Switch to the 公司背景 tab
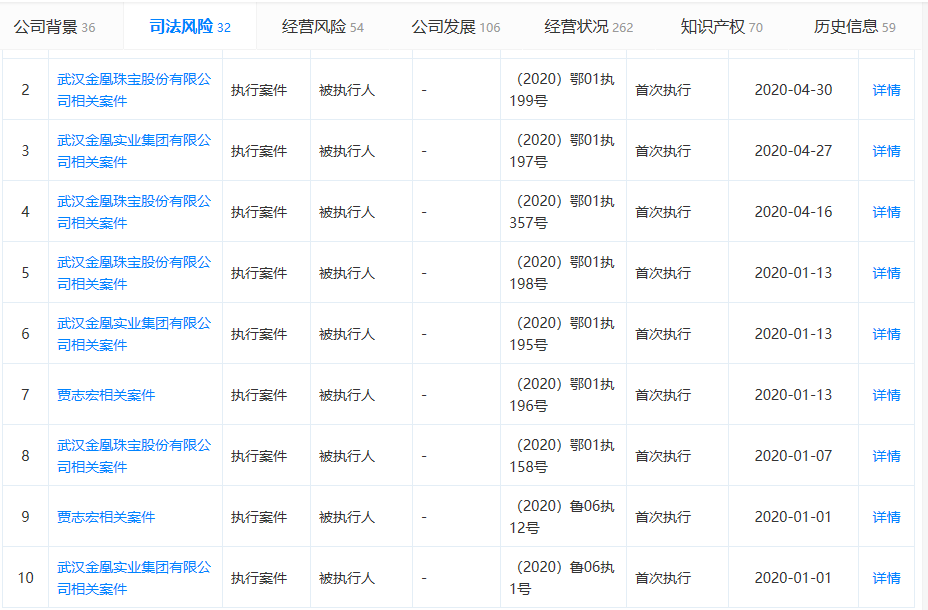 54,27
